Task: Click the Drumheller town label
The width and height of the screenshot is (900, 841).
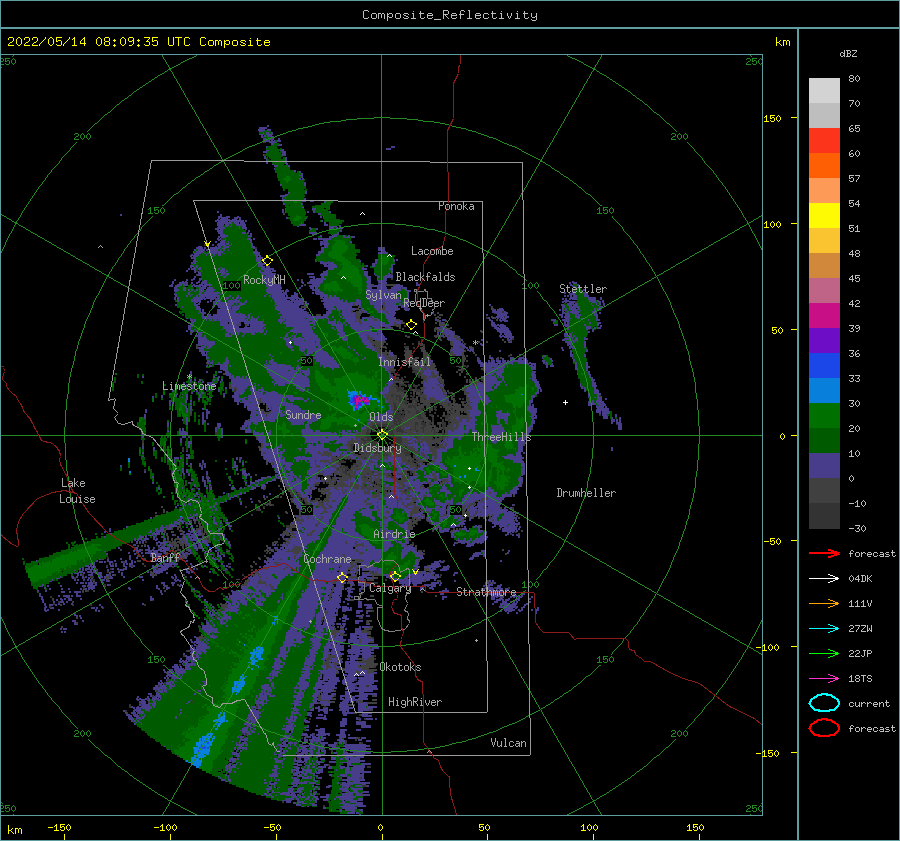Action: (x=586, y=493)
